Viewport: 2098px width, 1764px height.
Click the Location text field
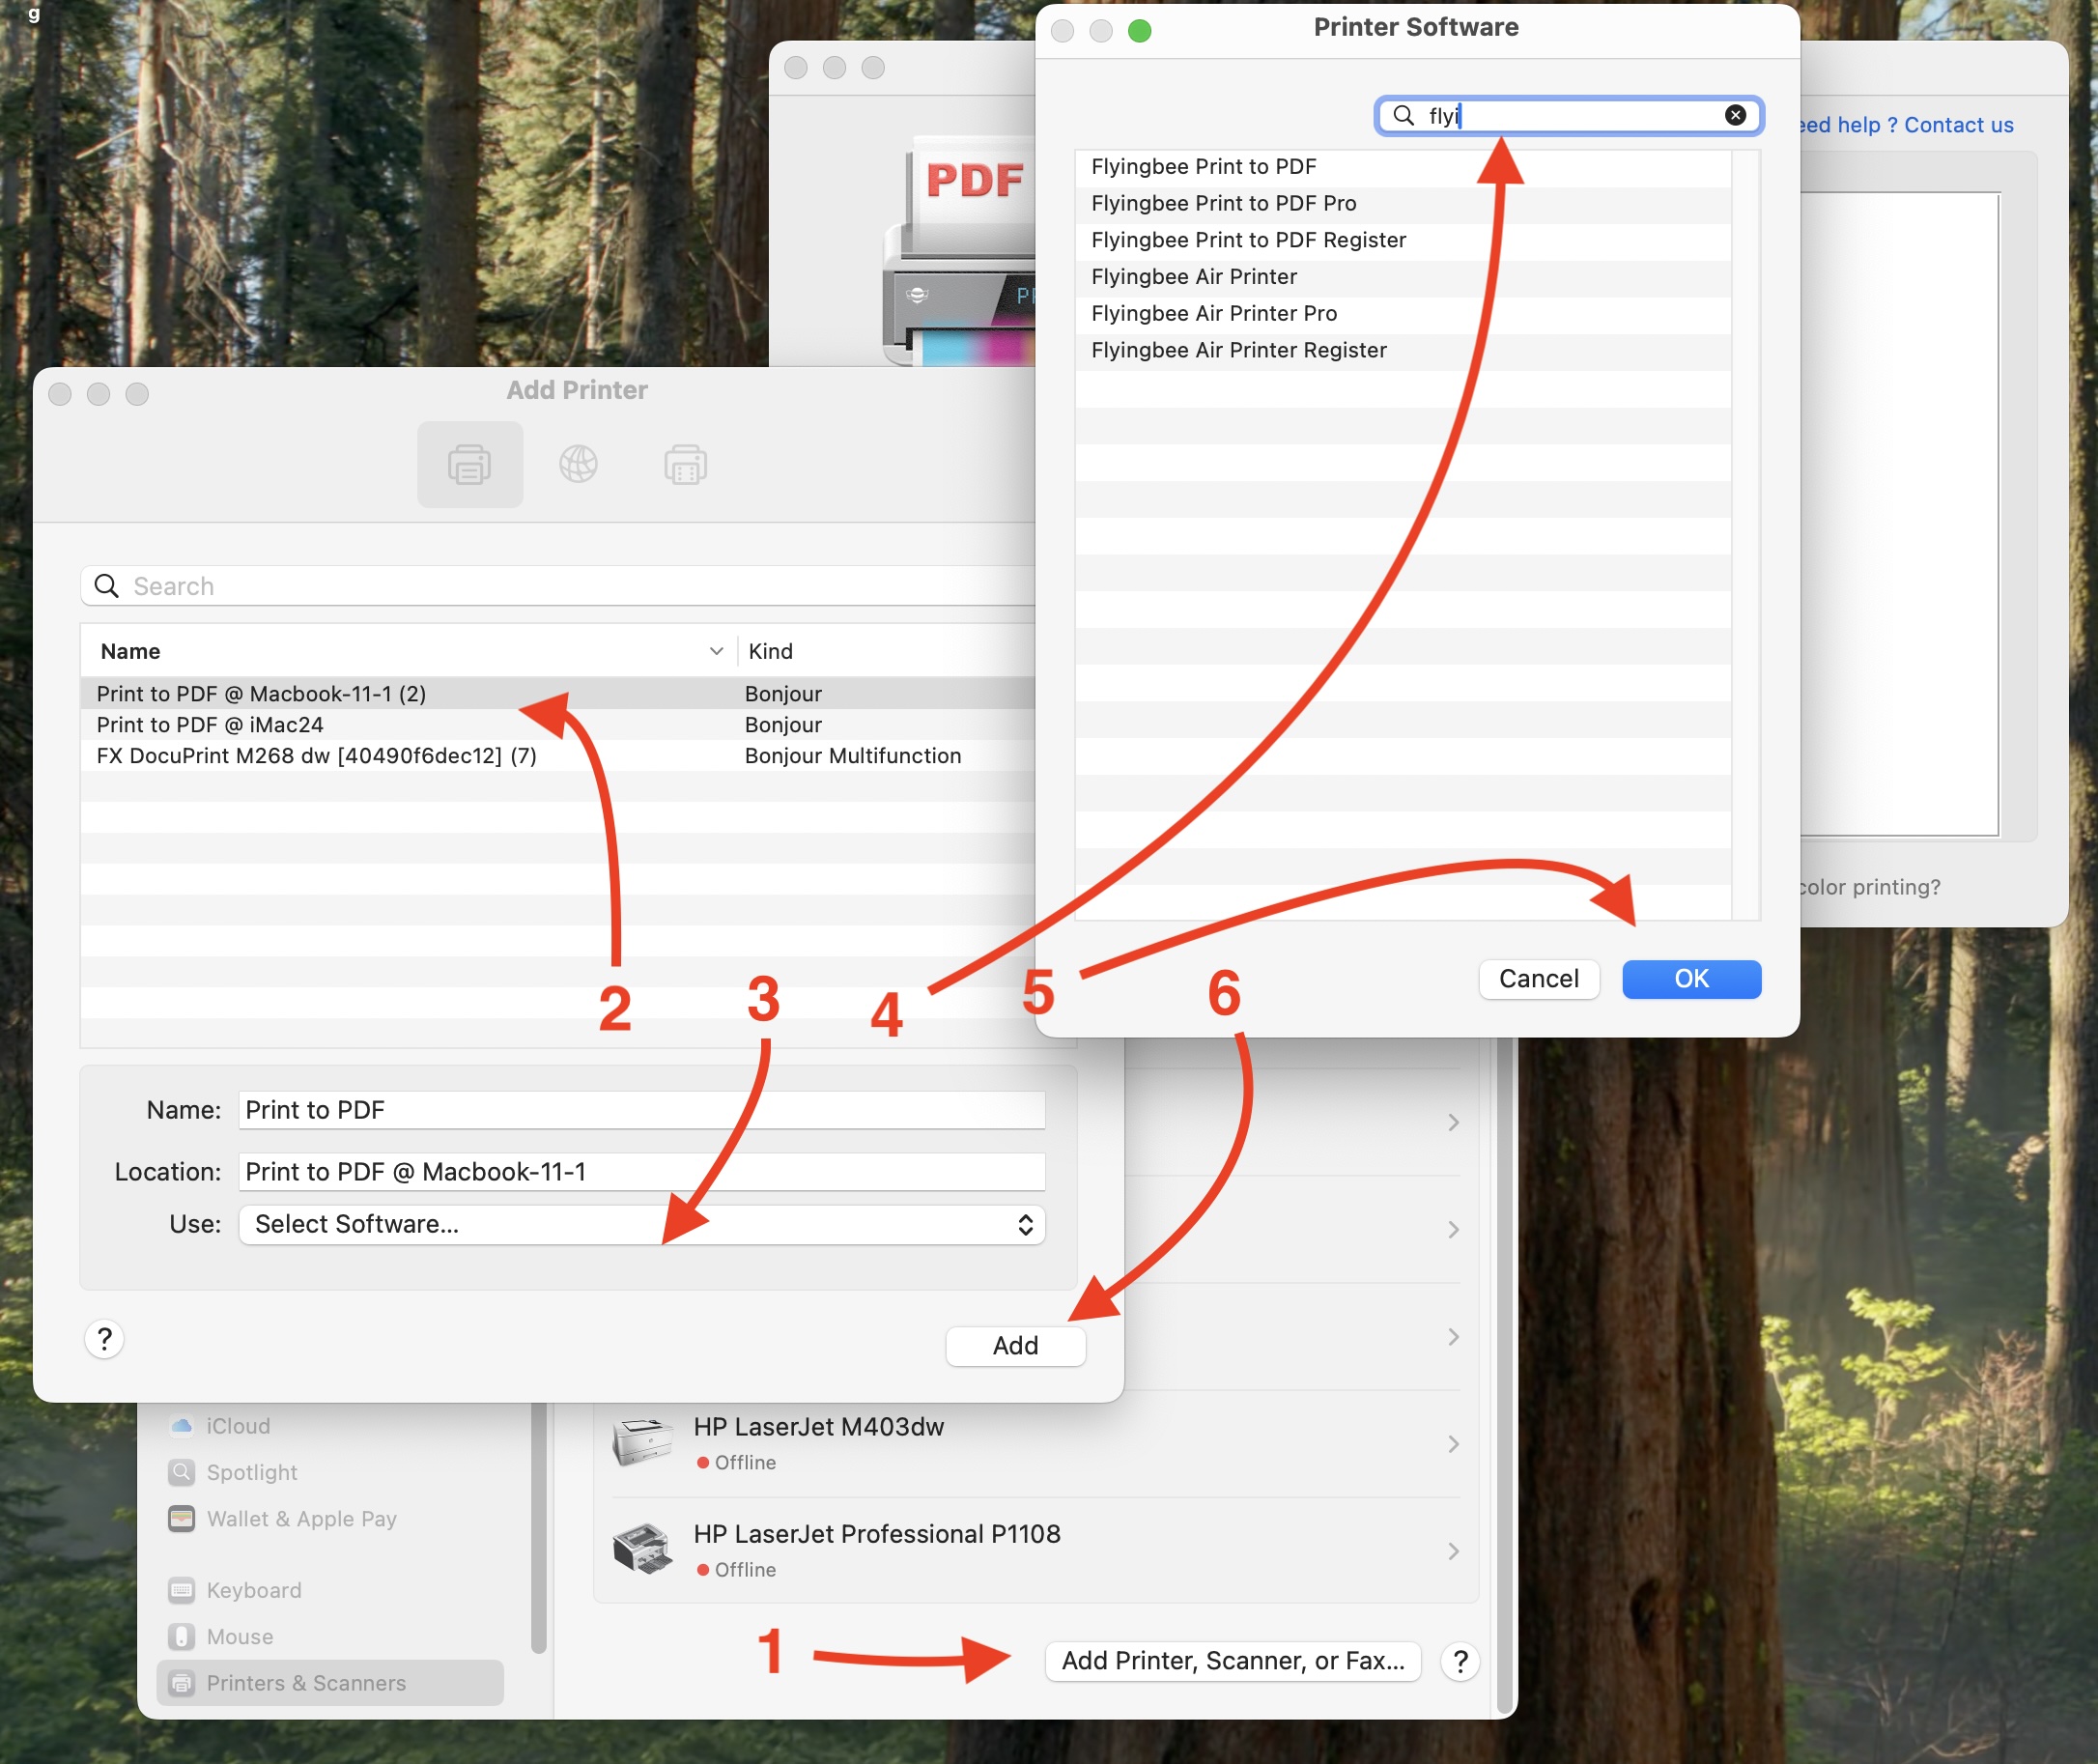point(642,1172)
